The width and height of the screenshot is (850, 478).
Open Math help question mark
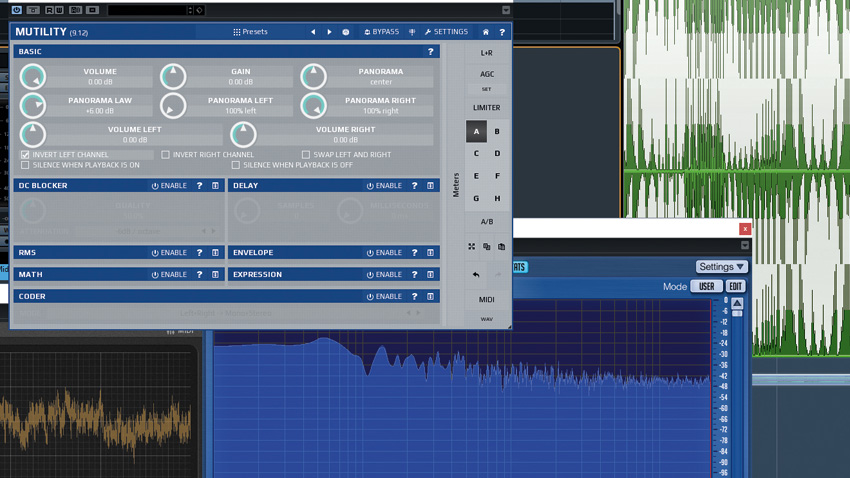click(x=199, y=274)
